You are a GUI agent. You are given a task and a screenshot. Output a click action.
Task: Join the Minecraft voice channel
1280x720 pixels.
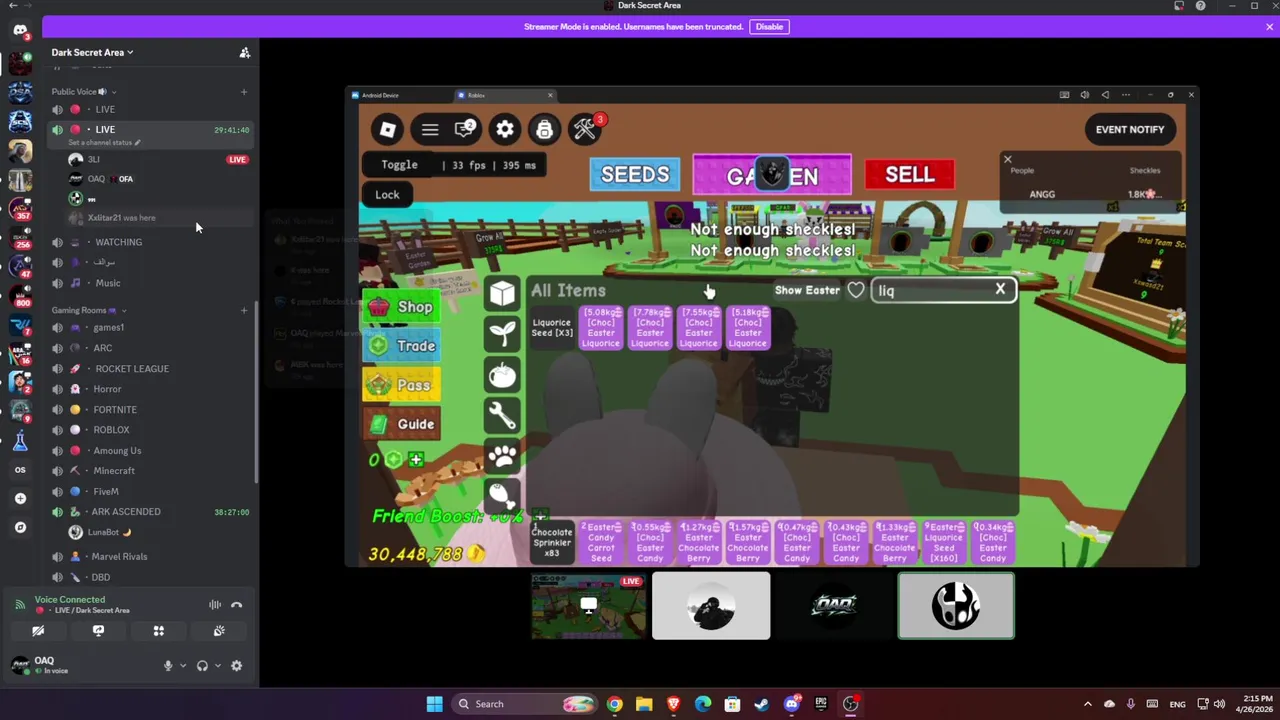150,471
